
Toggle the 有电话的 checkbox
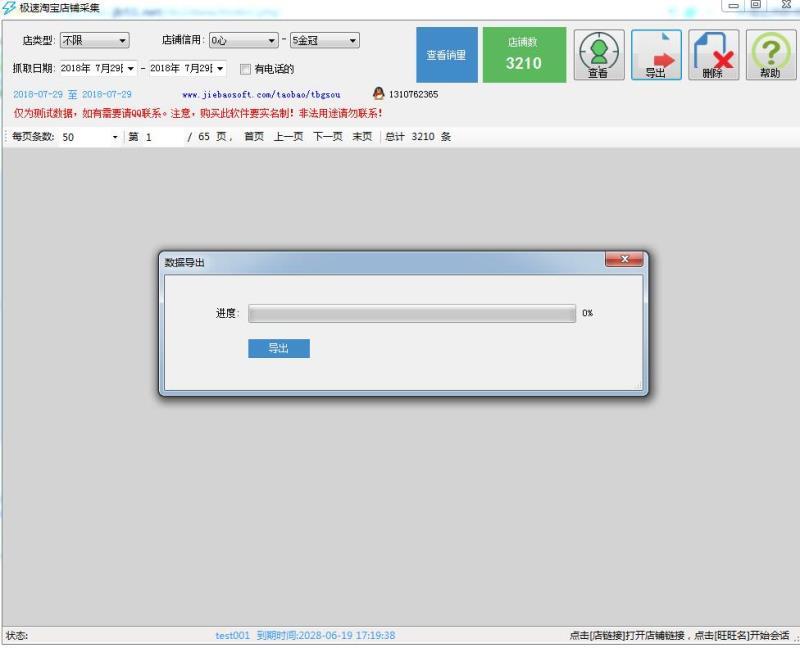click(x=245, y=69)
